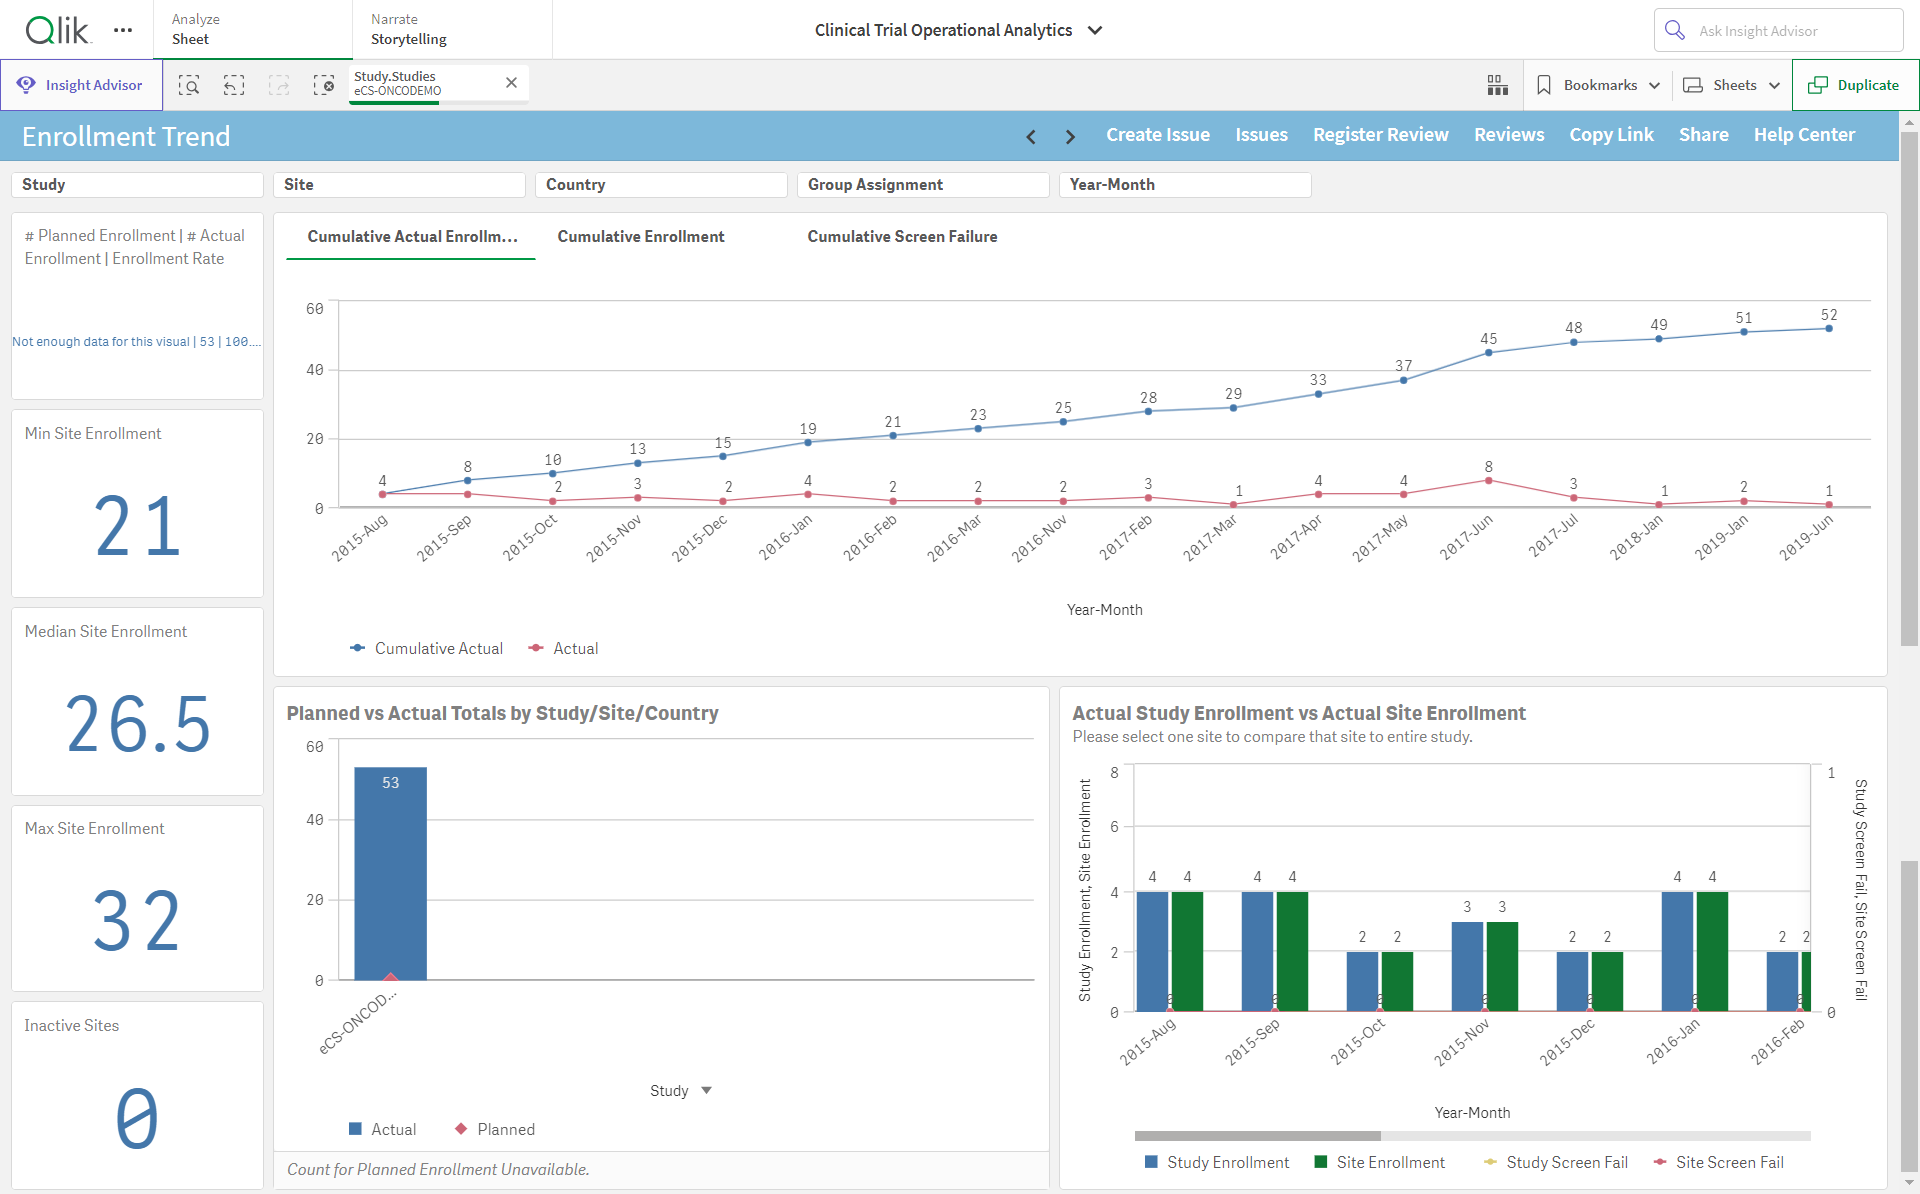Click the Share link
Viewport: 1920px width, 1194px height.
point(1704,135)
